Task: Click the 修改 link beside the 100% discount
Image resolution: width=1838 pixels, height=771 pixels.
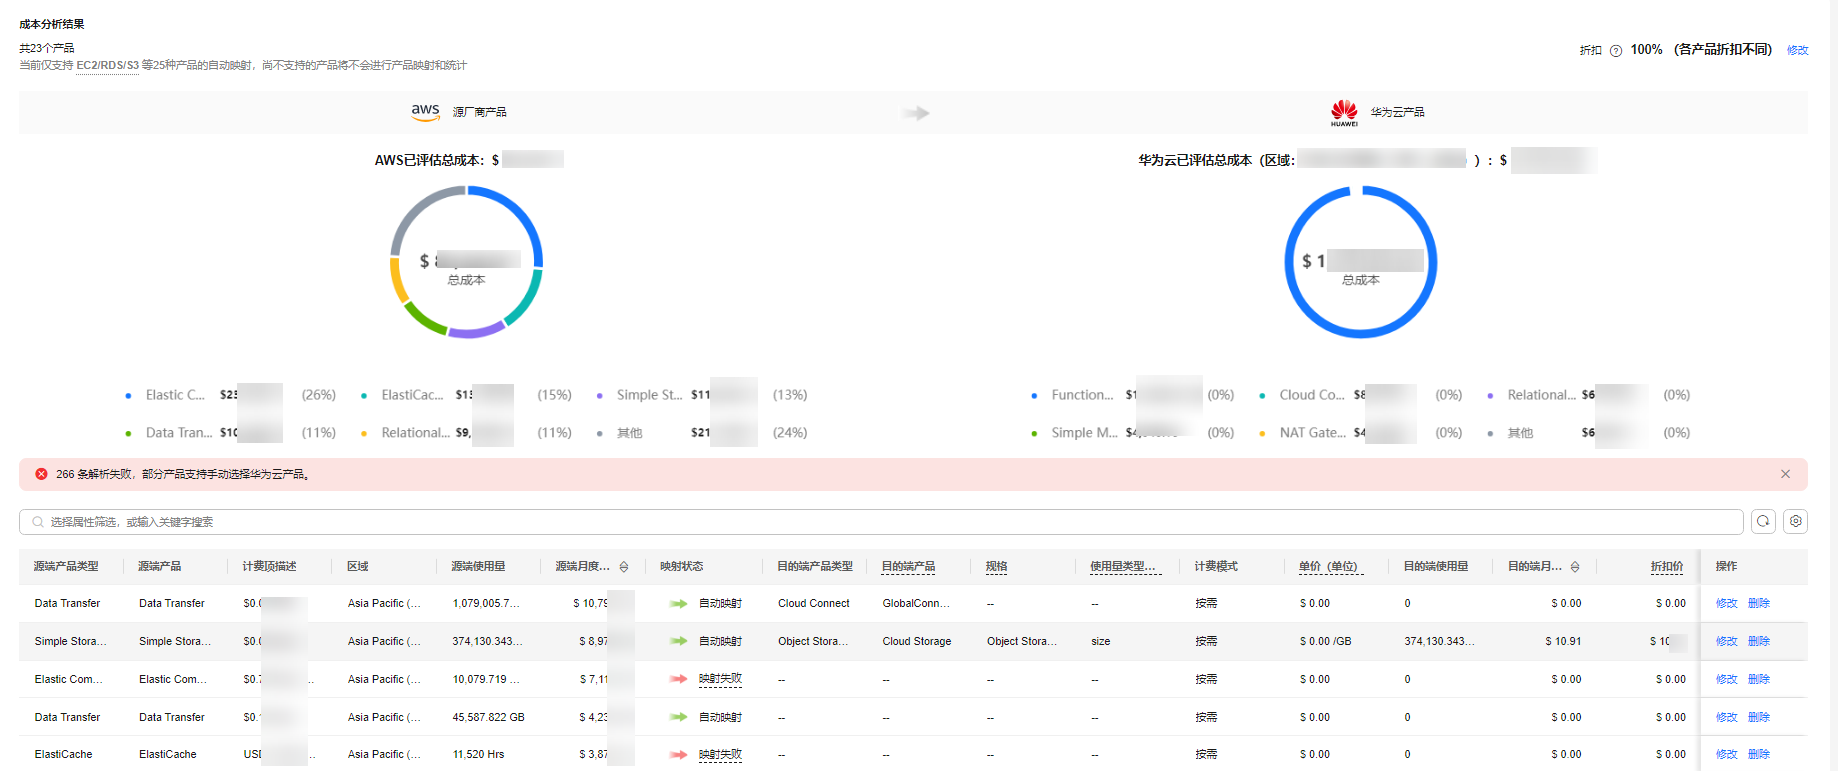Action: click(1797, 50)
